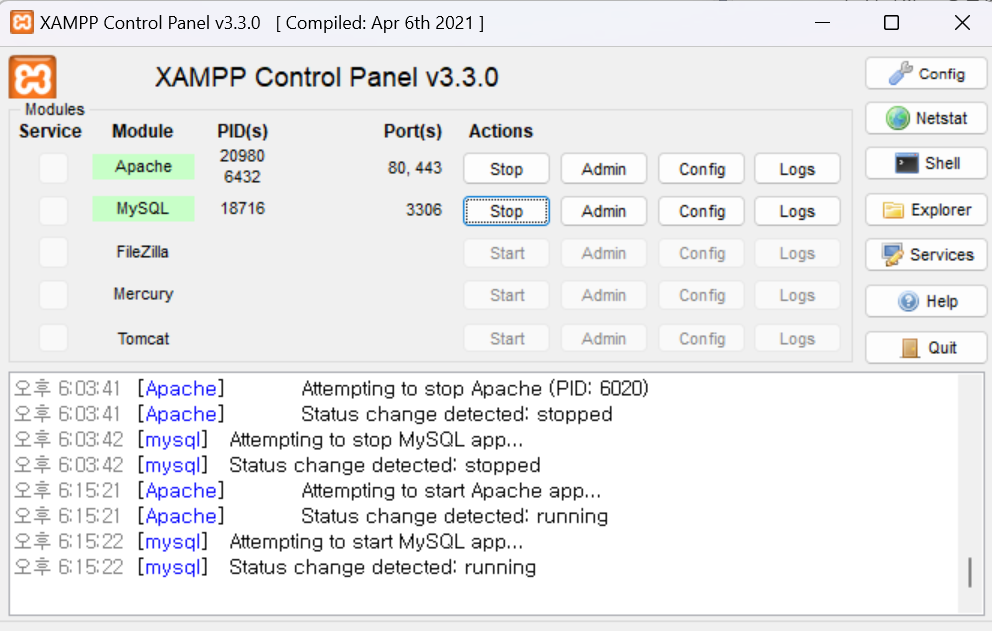This screenshot has height=631, width=992.
Task: Open Netstat with the globe icon
Action: point(926,118)
